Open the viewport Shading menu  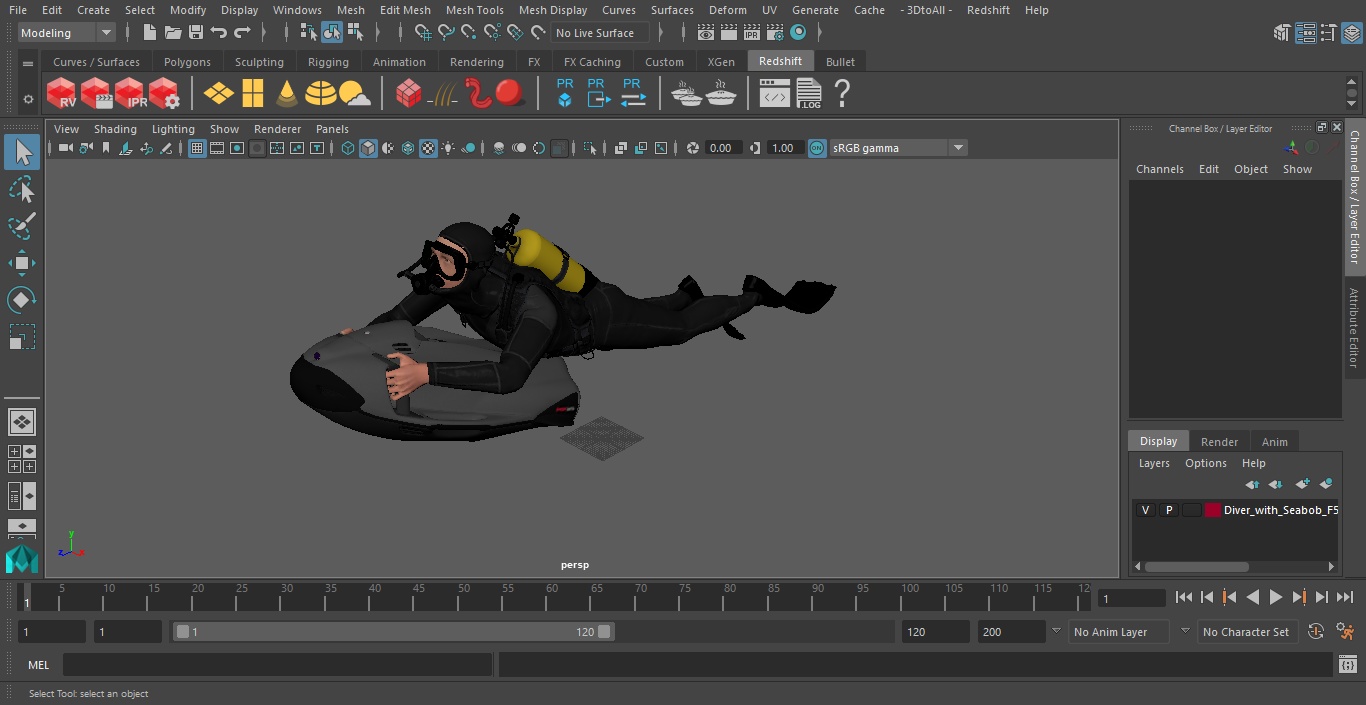point(115,129)
